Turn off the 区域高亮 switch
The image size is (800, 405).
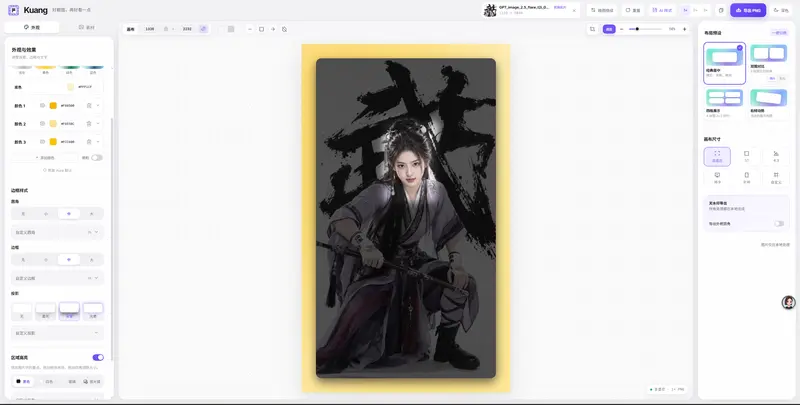[98, 358]
